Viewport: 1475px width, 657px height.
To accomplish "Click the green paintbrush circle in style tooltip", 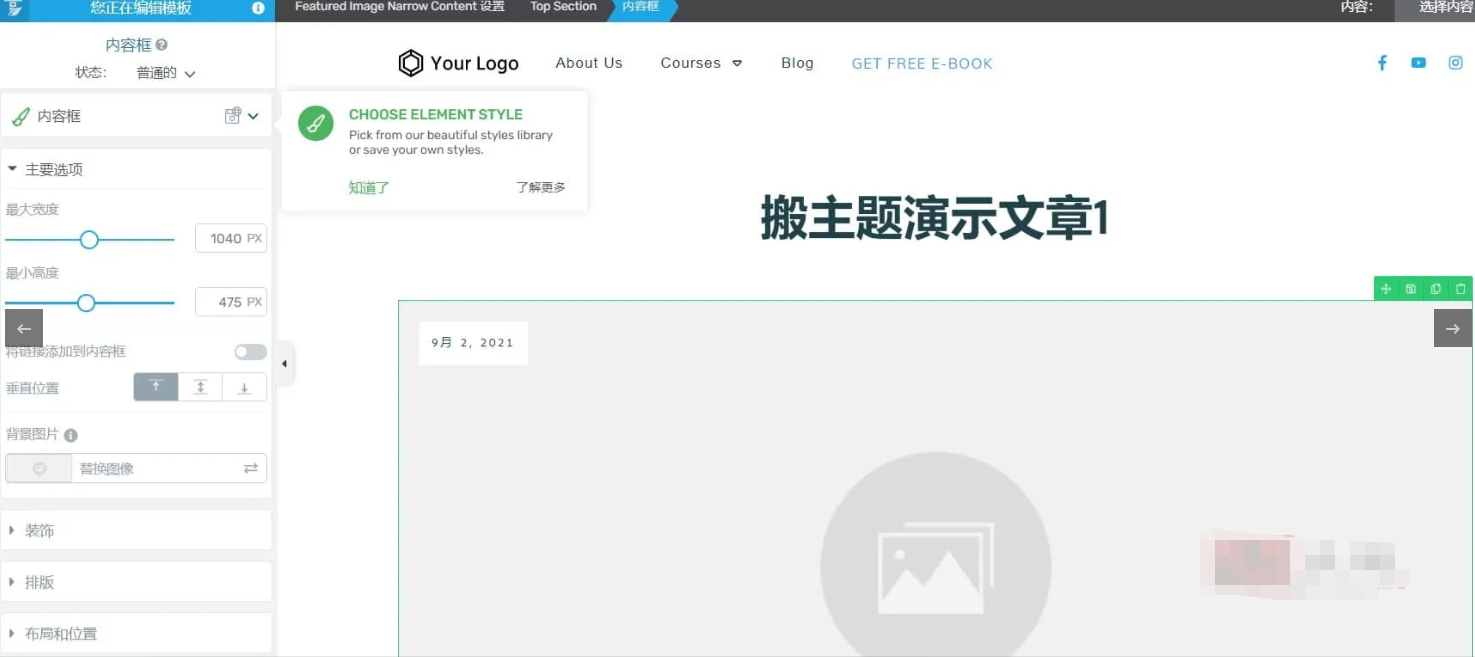I will (316, 124).
